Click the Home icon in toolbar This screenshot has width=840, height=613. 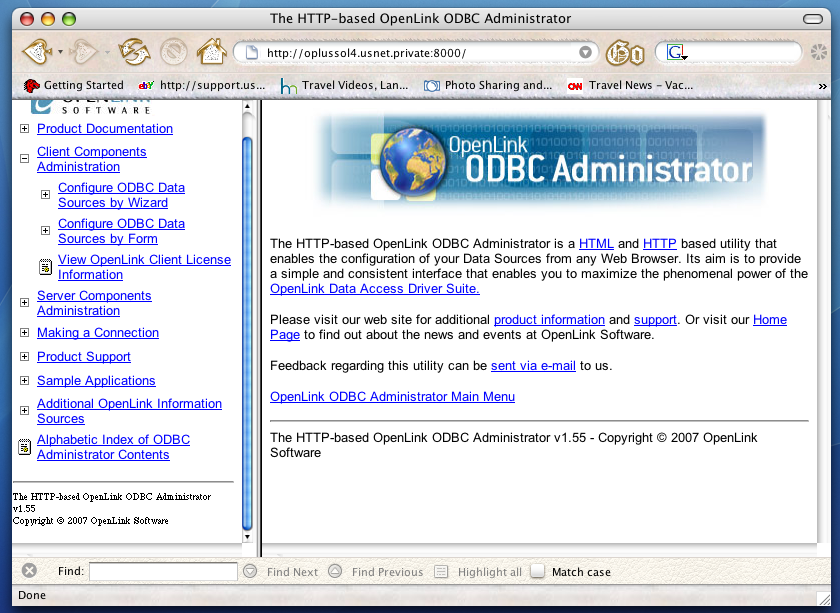click(210, 52)
